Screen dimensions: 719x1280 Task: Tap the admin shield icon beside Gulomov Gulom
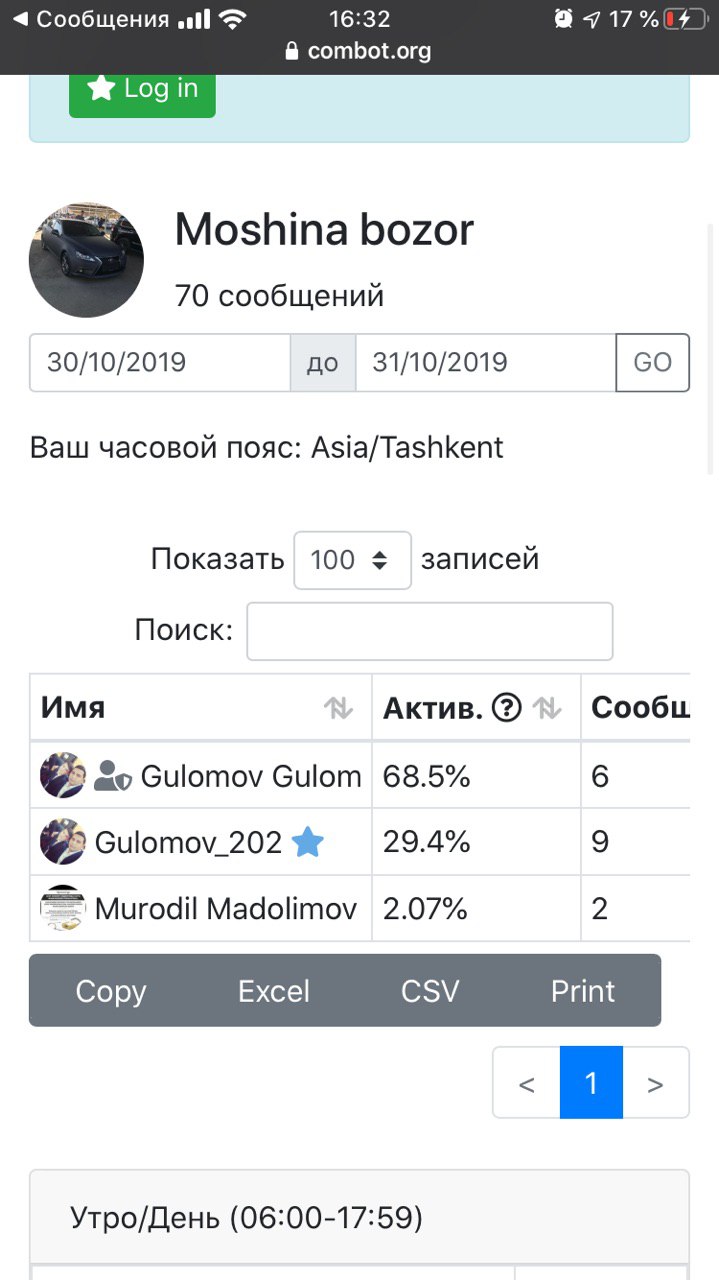[112, 777]
